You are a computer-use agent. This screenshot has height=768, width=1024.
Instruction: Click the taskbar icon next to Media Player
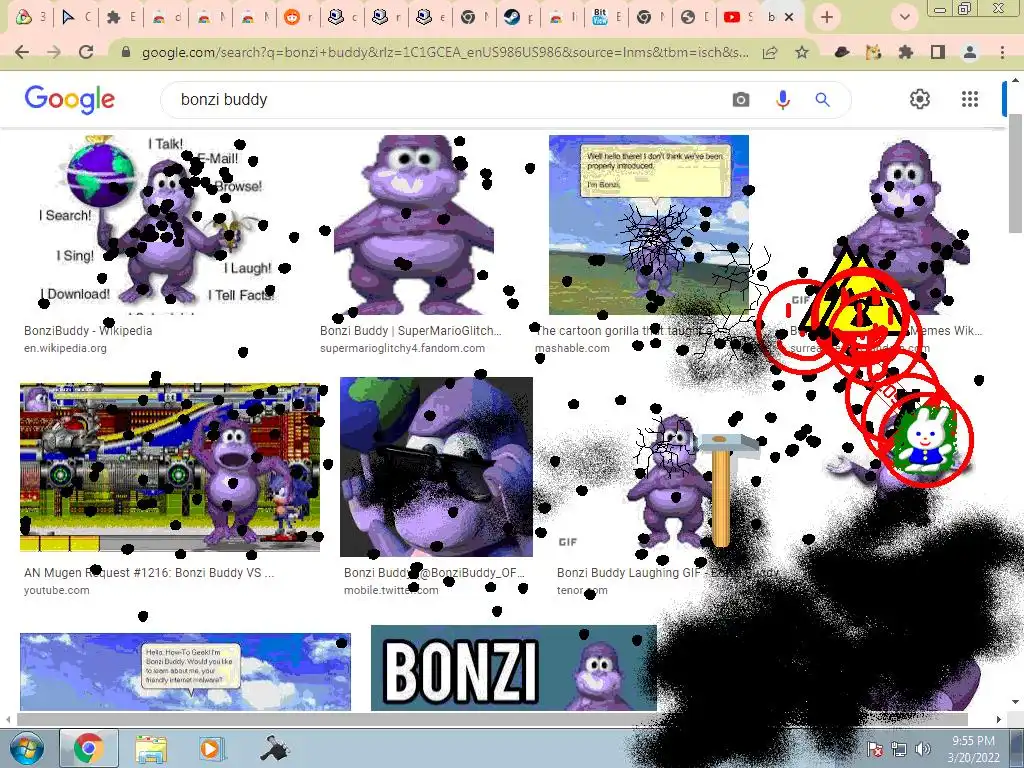pos(275,748)
